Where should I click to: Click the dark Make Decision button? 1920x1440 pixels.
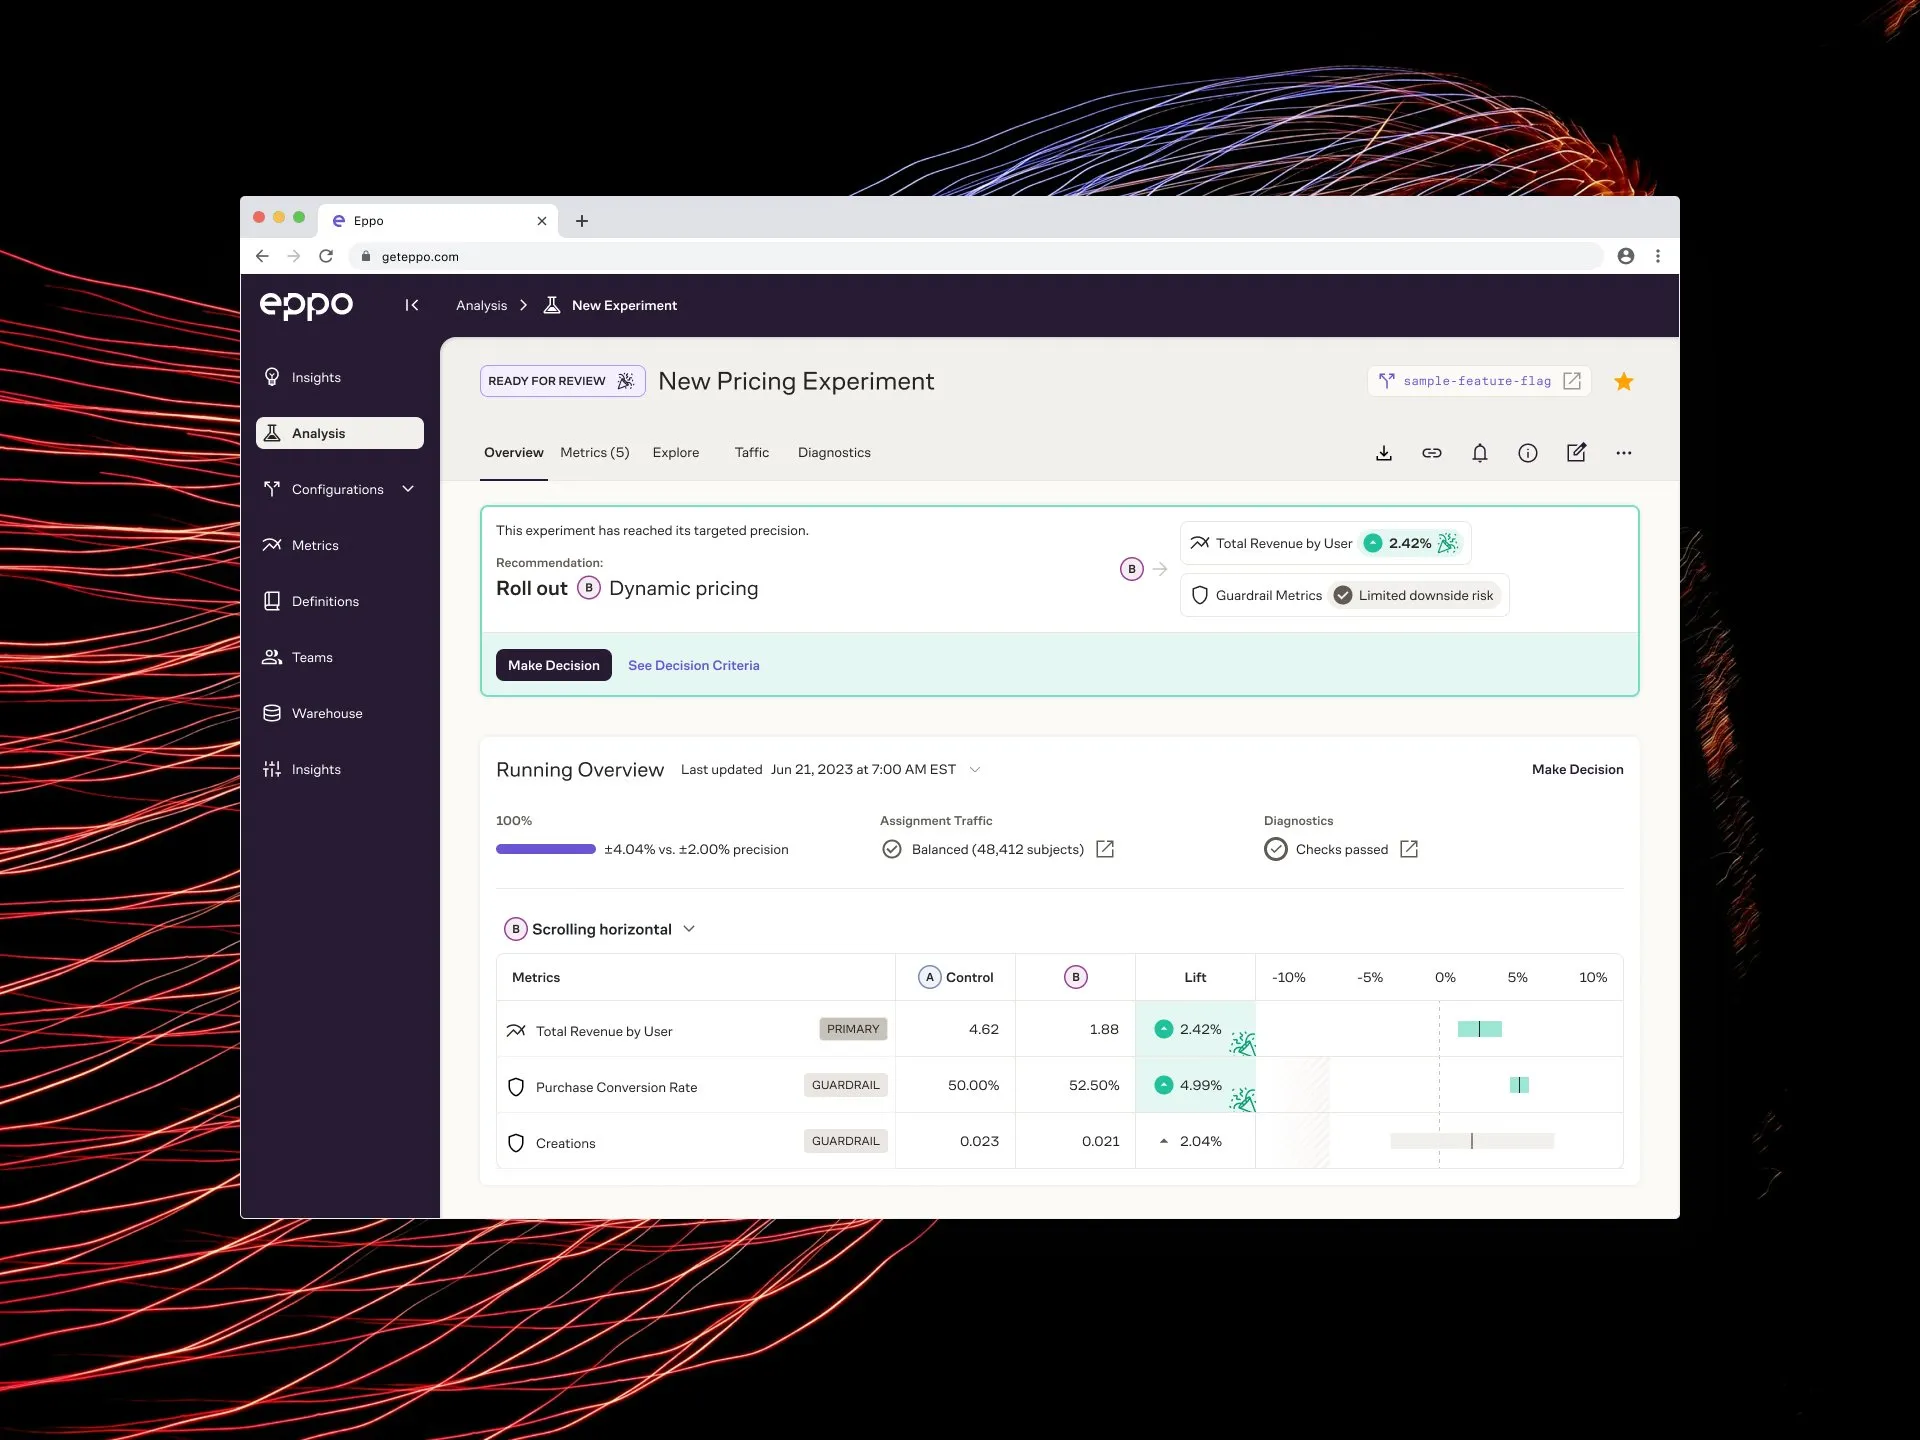(554, 665)
